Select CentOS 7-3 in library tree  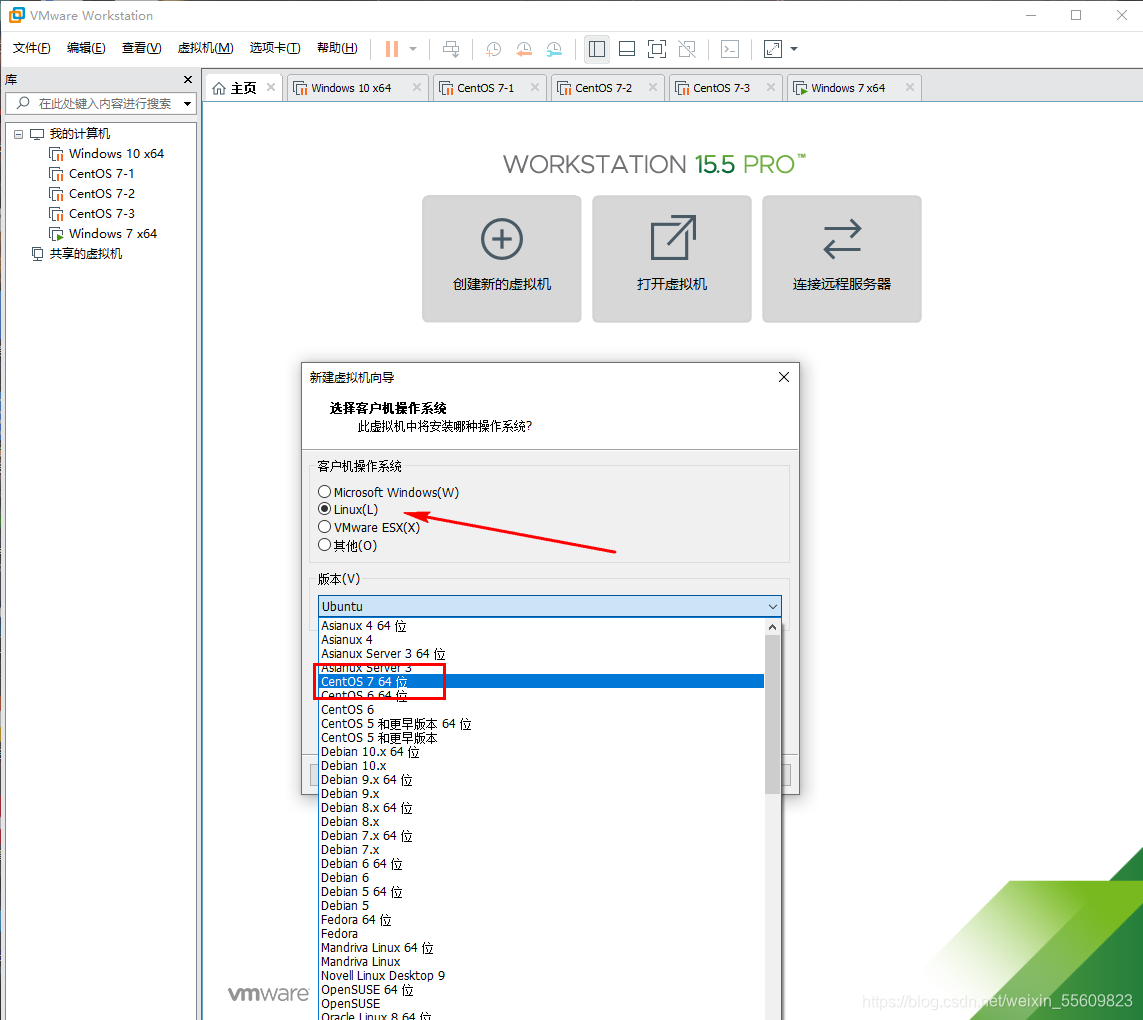[101, 214]
